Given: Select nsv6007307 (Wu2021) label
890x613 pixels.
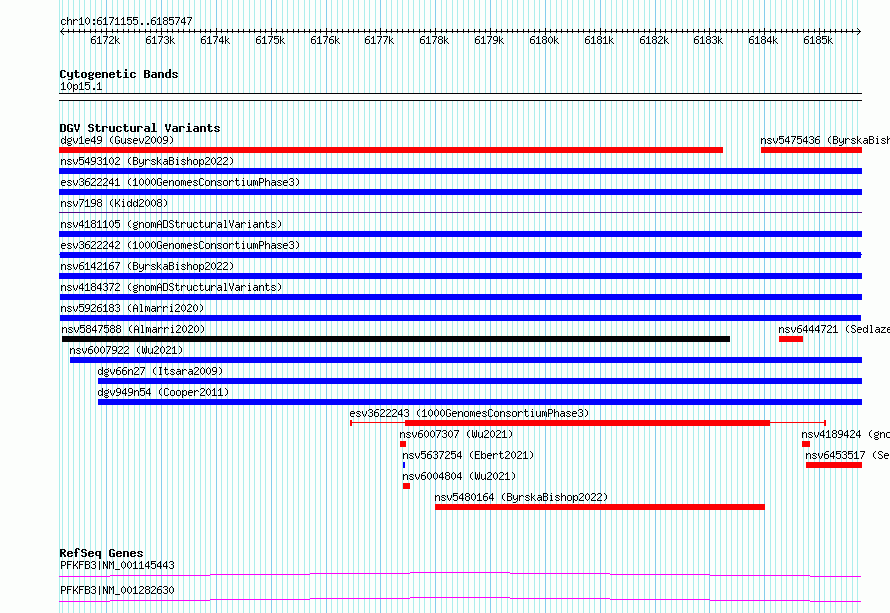Looking at the screenshot, I should pyautogui.click(x=456, y=434).
